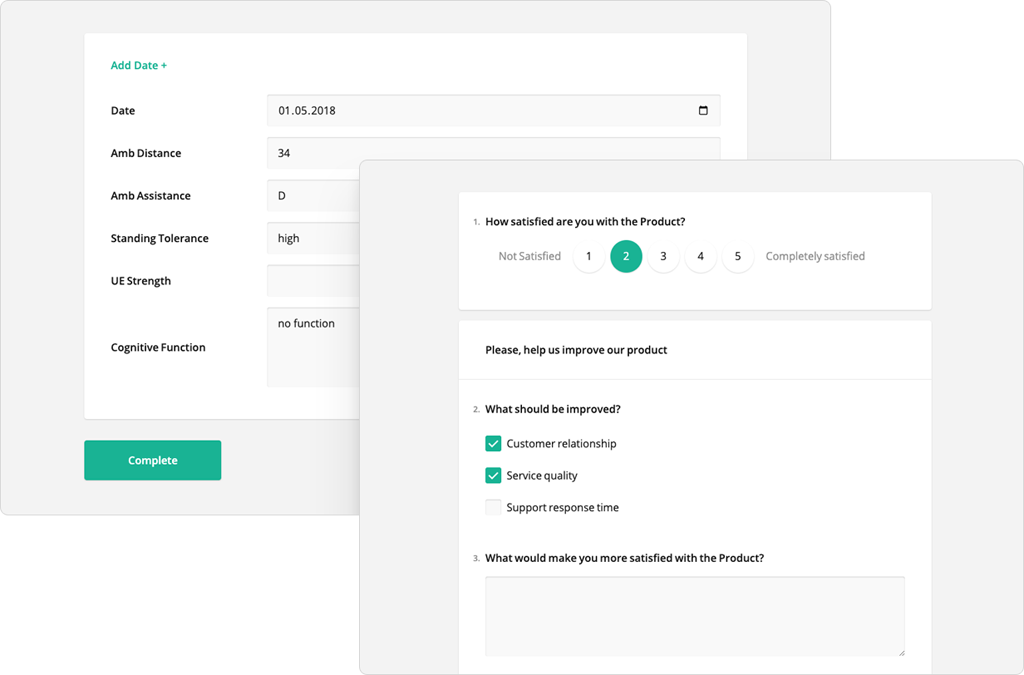Choose rating 5 for complete satisfaction
Image resolution: width=1024 pixels, height=675 pixels.
(737, 256)
